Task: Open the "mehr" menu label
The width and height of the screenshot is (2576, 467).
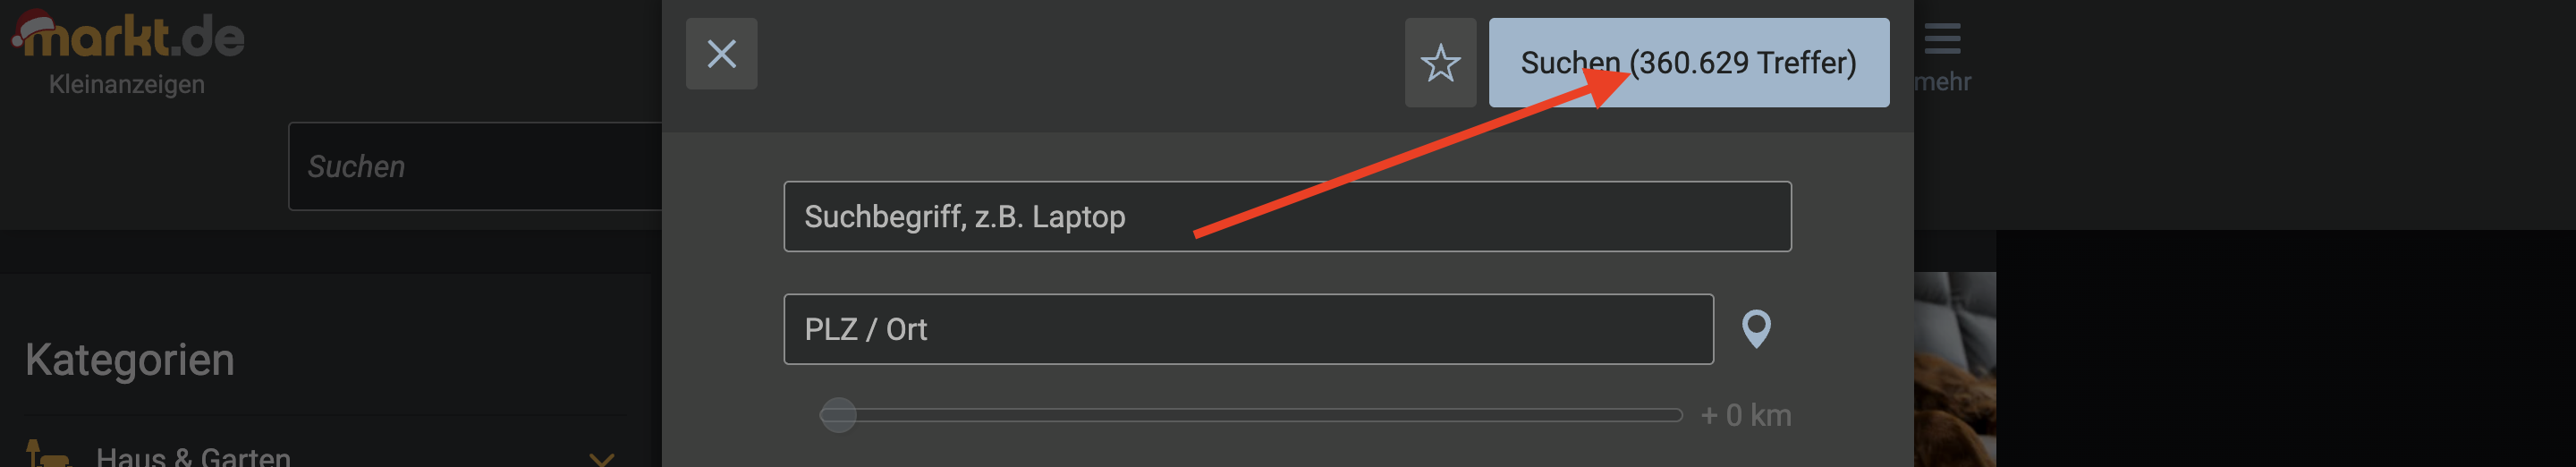Action: 1942,82
